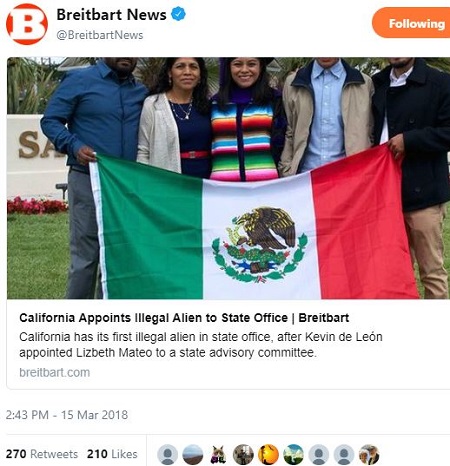Select the last gray default liker avatar
Image resolution: width=450 pixels, height=466 pixels.
[344, 454]
